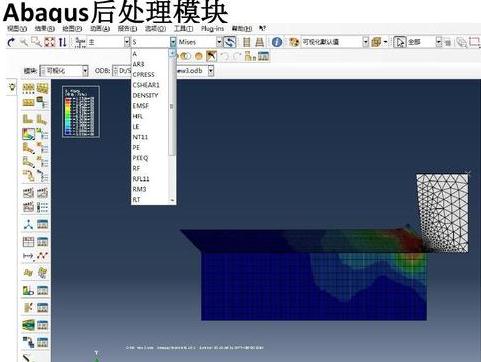481x362 pixels.
Task: Select HFL in the variable list
Action: [138, 116]
